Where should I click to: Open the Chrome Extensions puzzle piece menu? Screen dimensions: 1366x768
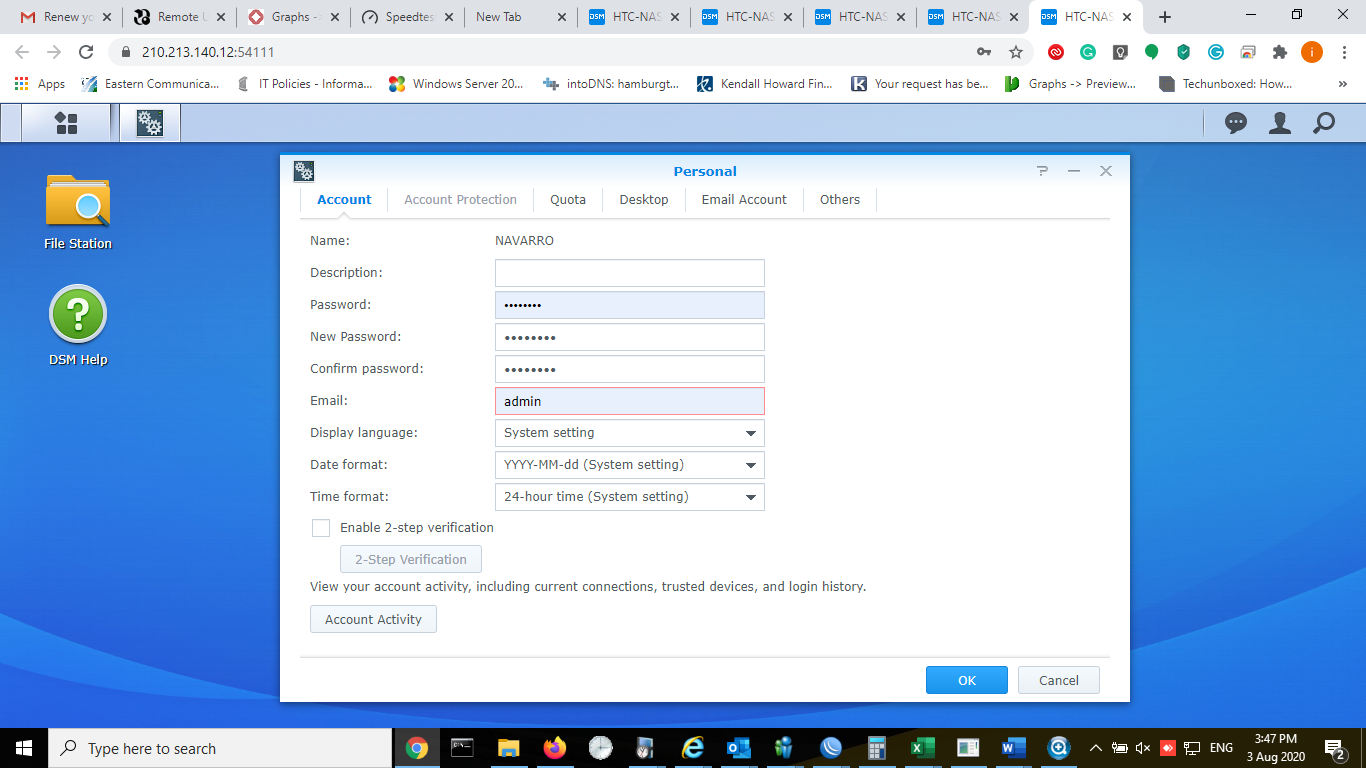tap(1280, 52)
